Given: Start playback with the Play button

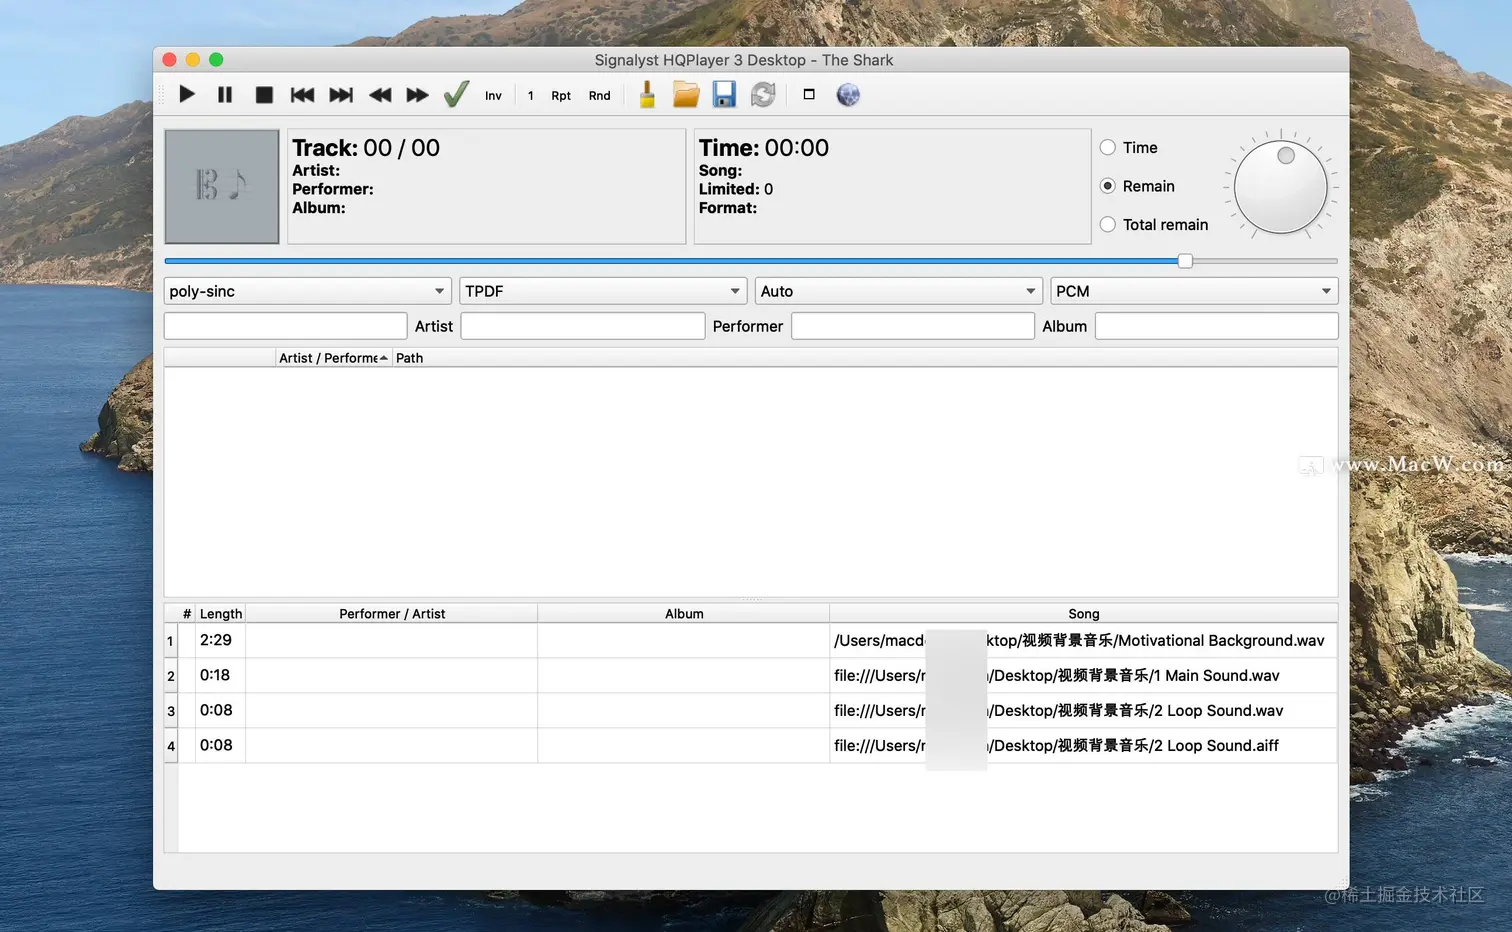Looking at the screenshot, I should [187, 95].
